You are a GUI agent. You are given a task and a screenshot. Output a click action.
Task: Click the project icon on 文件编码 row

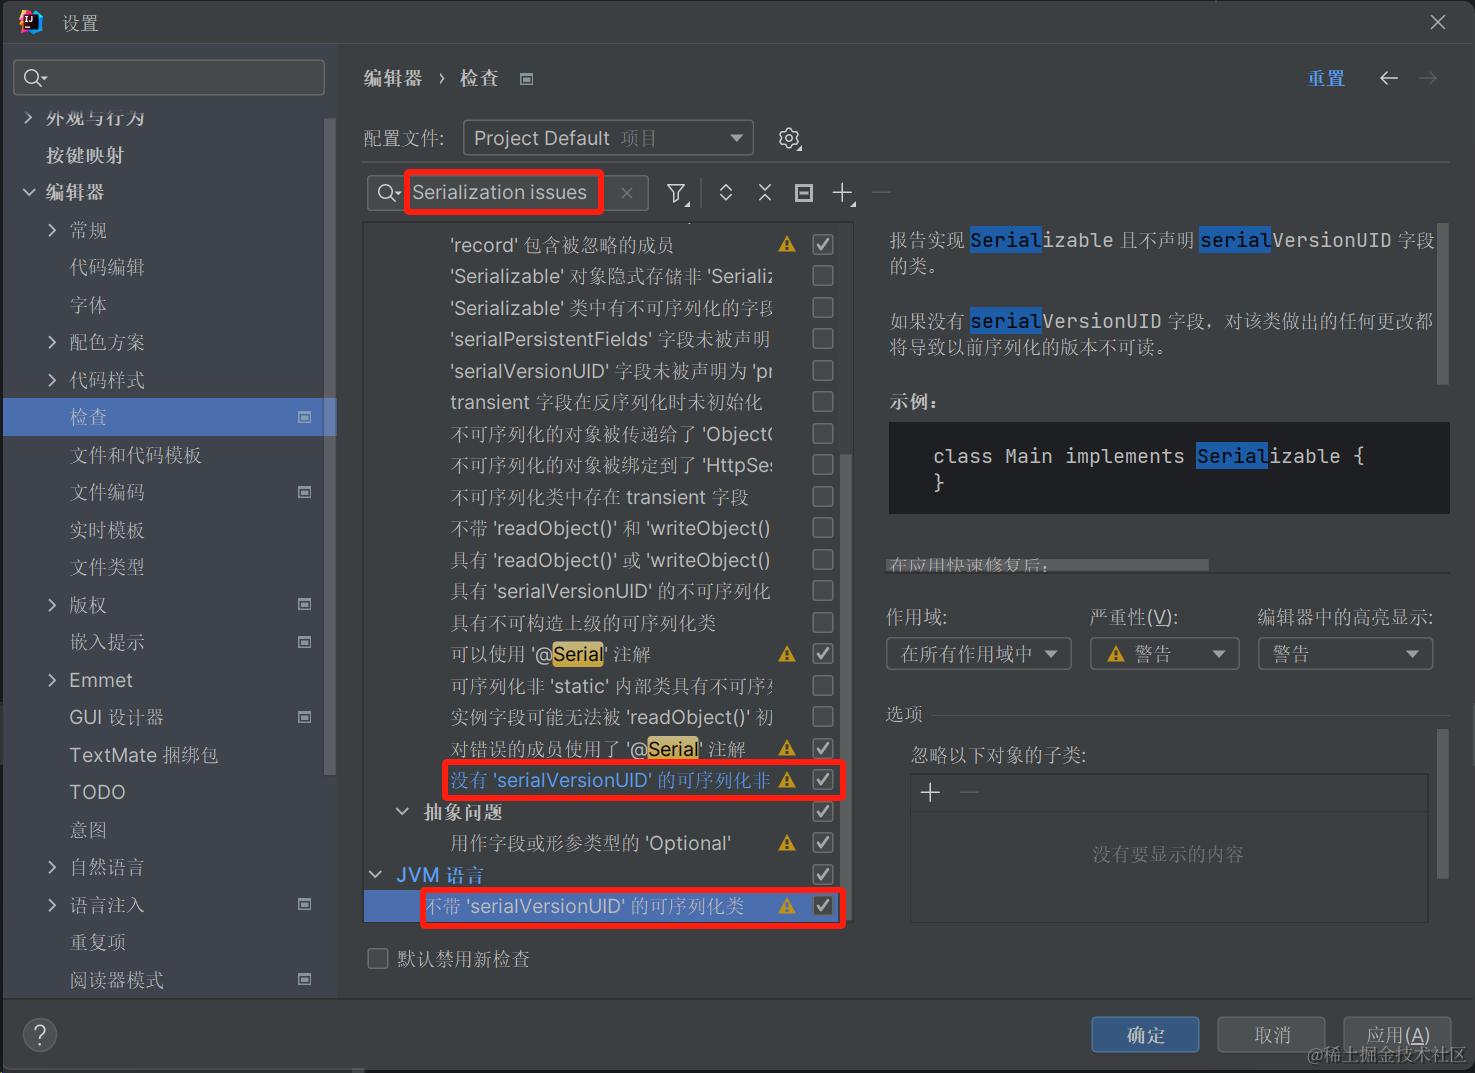click(x=305, y=492)
